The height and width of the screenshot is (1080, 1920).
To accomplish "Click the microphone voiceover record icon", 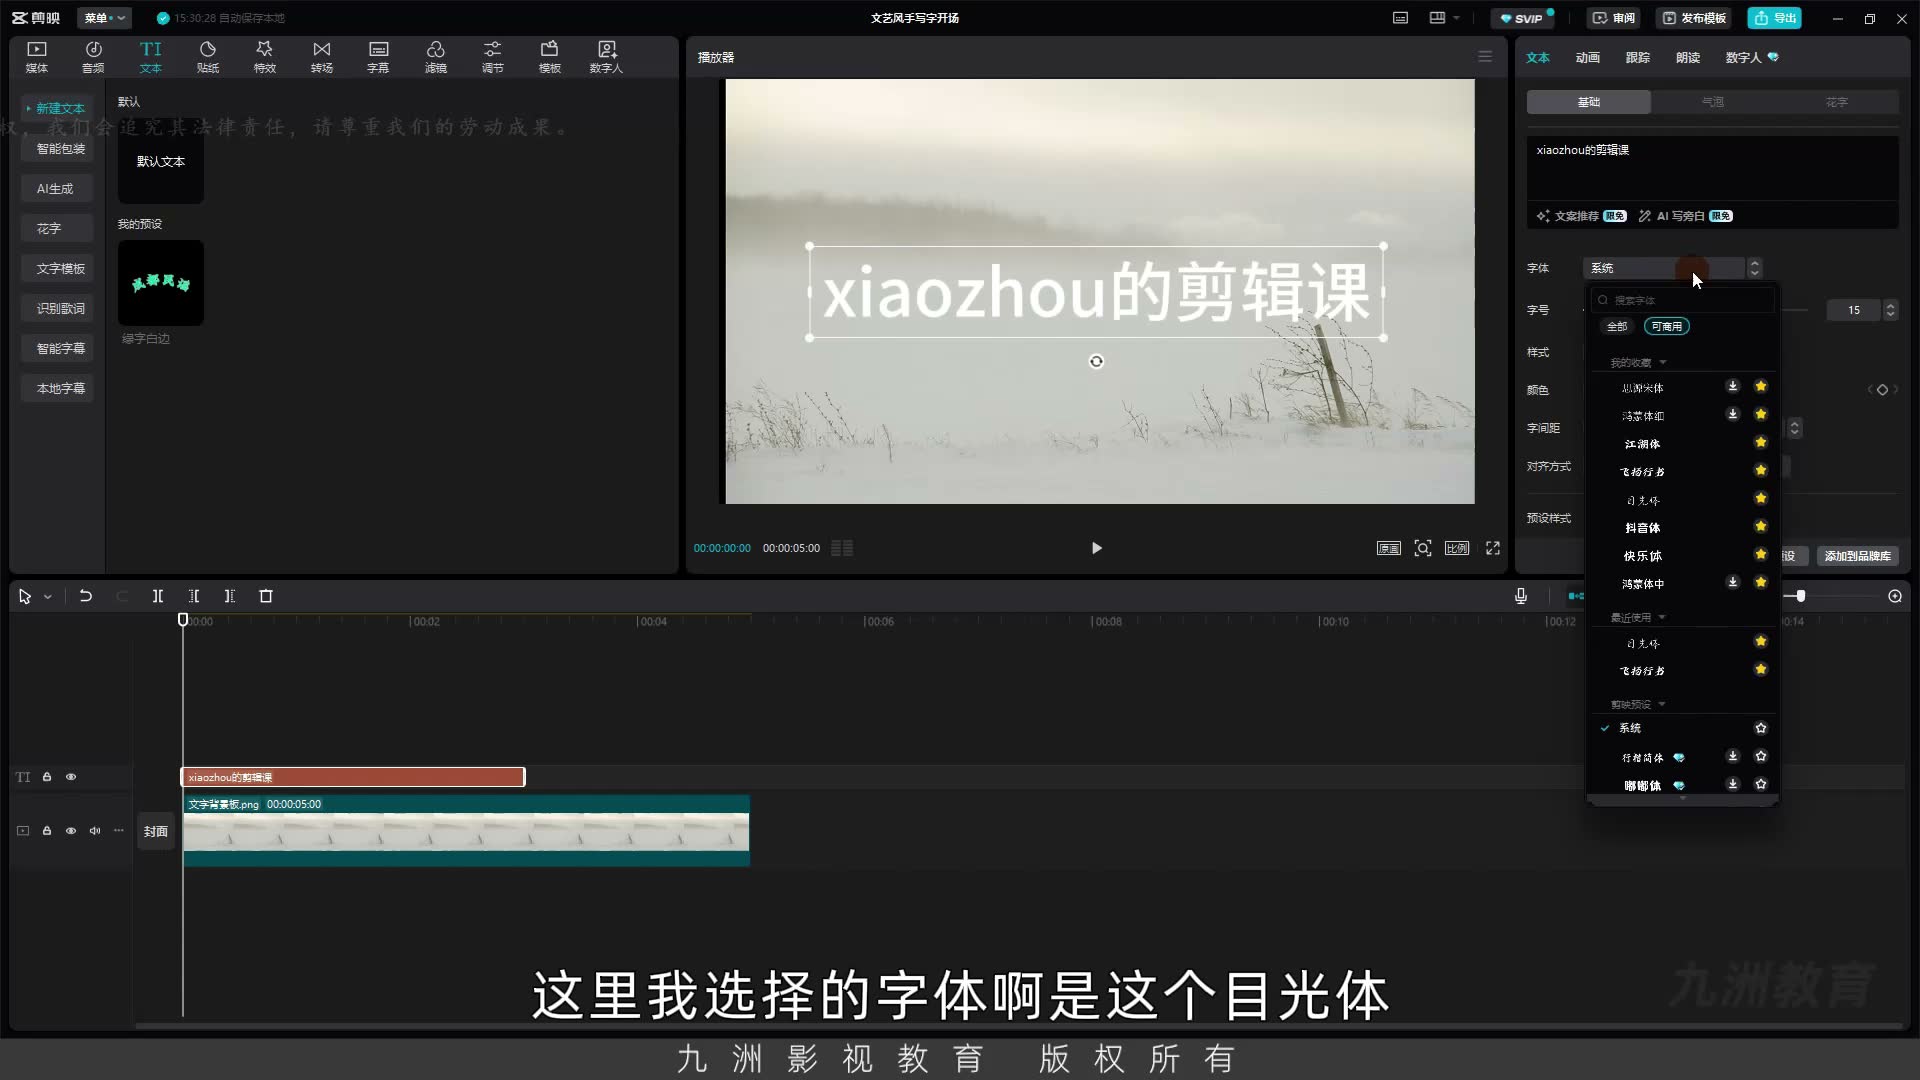I will point(1521,596).
